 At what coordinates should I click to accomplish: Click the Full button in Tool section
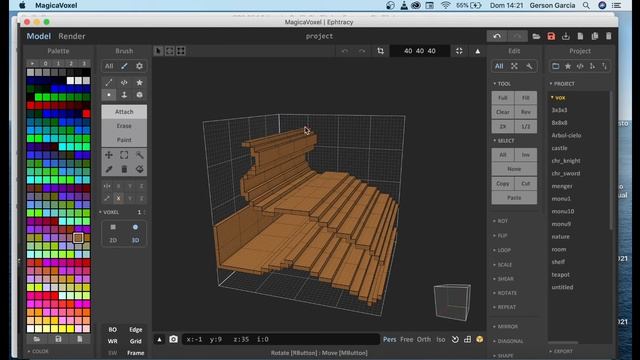(x=502, y=98)
